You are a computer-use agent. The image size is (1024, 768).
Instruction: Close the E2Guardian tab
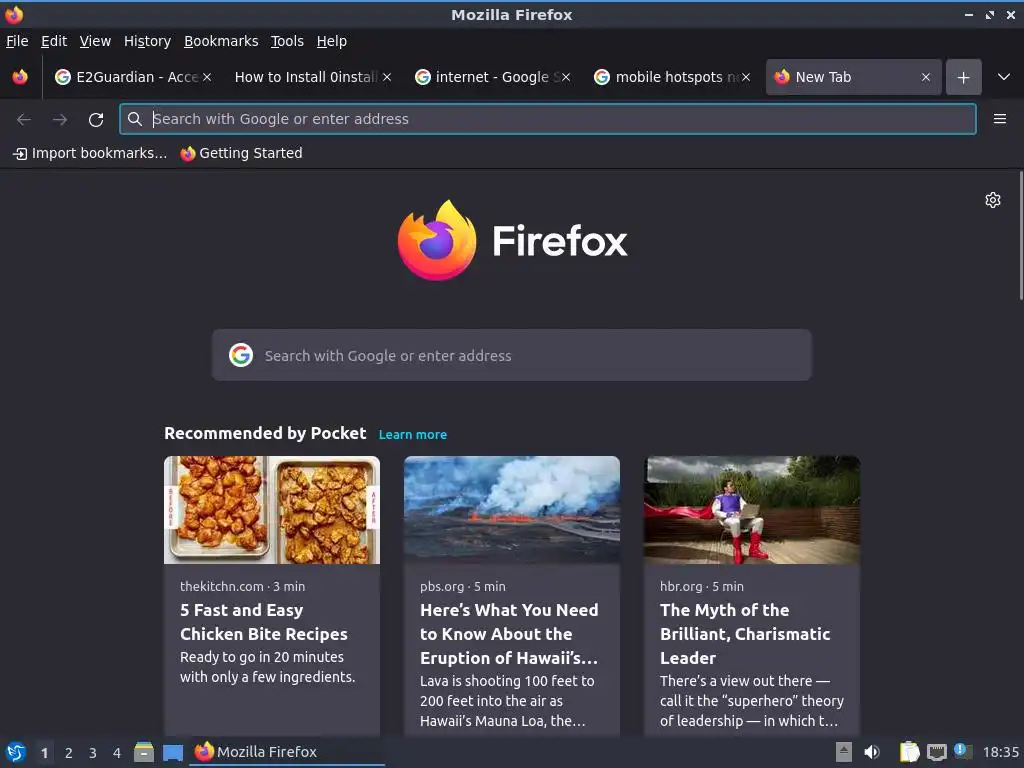click(x=206, y=77)
